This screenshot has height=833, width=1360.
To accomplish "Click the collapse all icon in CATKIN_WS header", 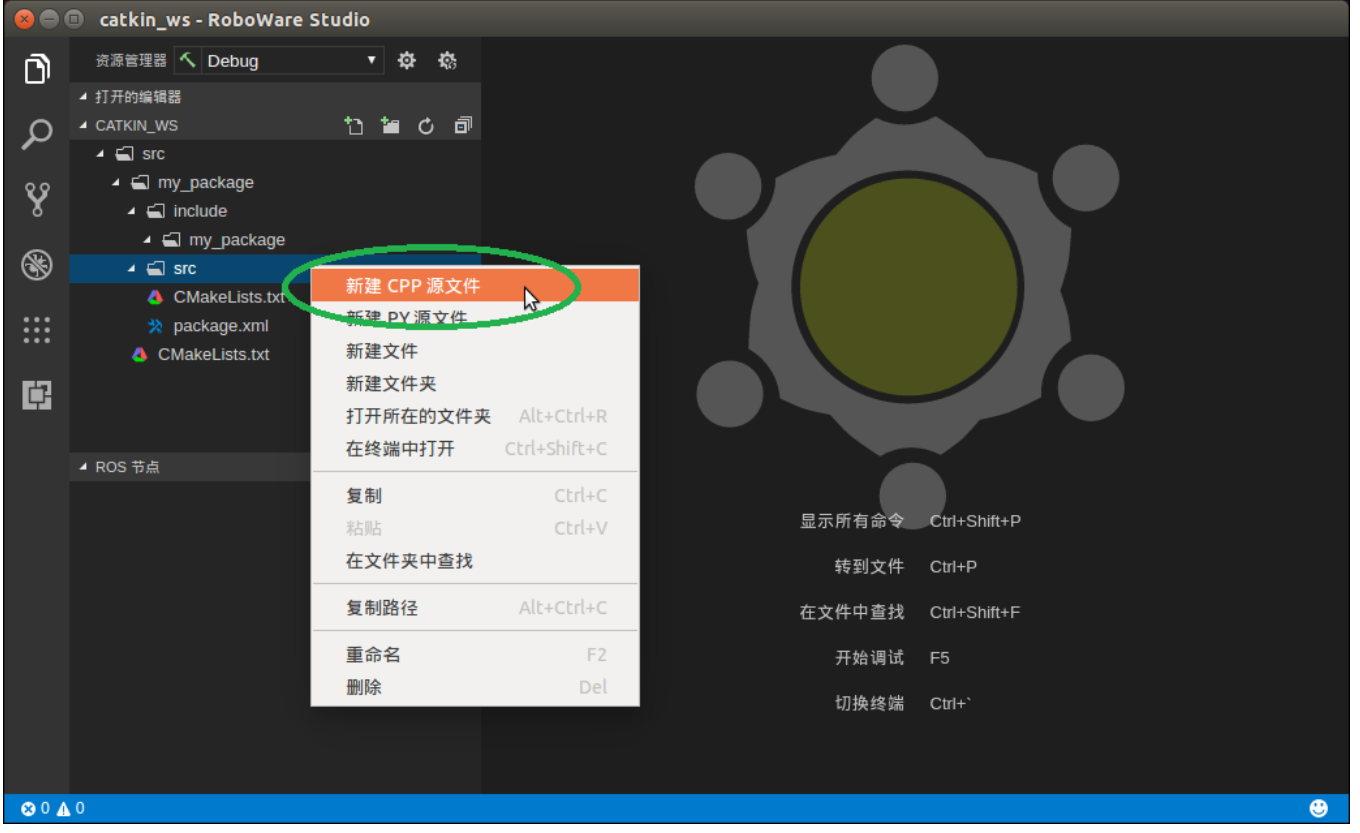I will click(x=462, y=126).
